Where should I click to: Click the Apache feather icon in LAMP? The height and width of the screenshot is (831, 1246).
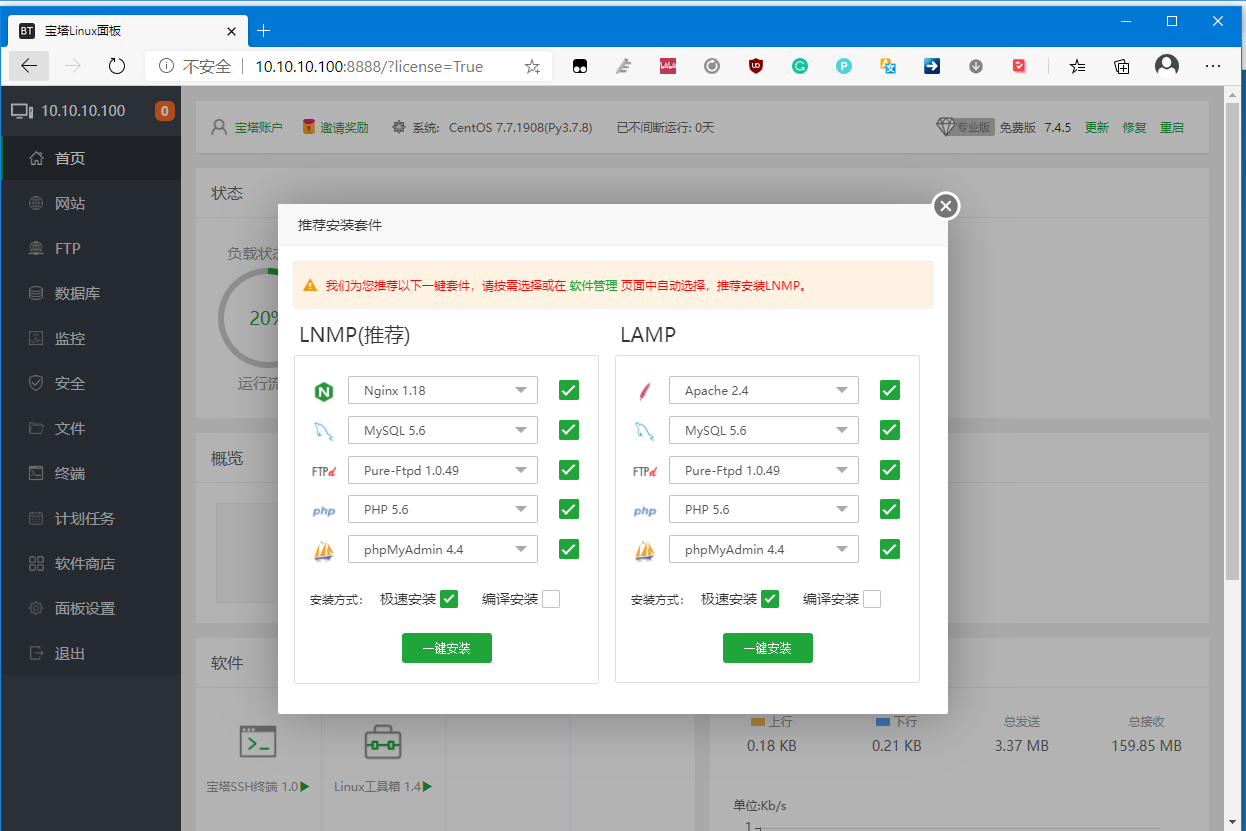(644, 391)
